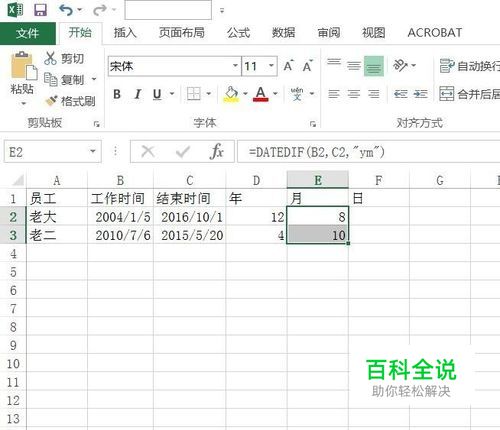500x430 pixels.
Task: Switch to the 公式 tab
Action: pos(238,33)
